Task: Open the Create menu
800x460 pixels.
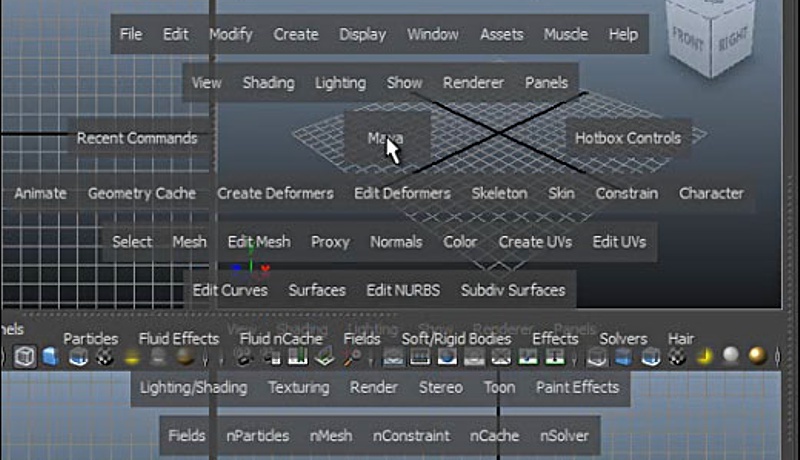Action: (296, 34)
